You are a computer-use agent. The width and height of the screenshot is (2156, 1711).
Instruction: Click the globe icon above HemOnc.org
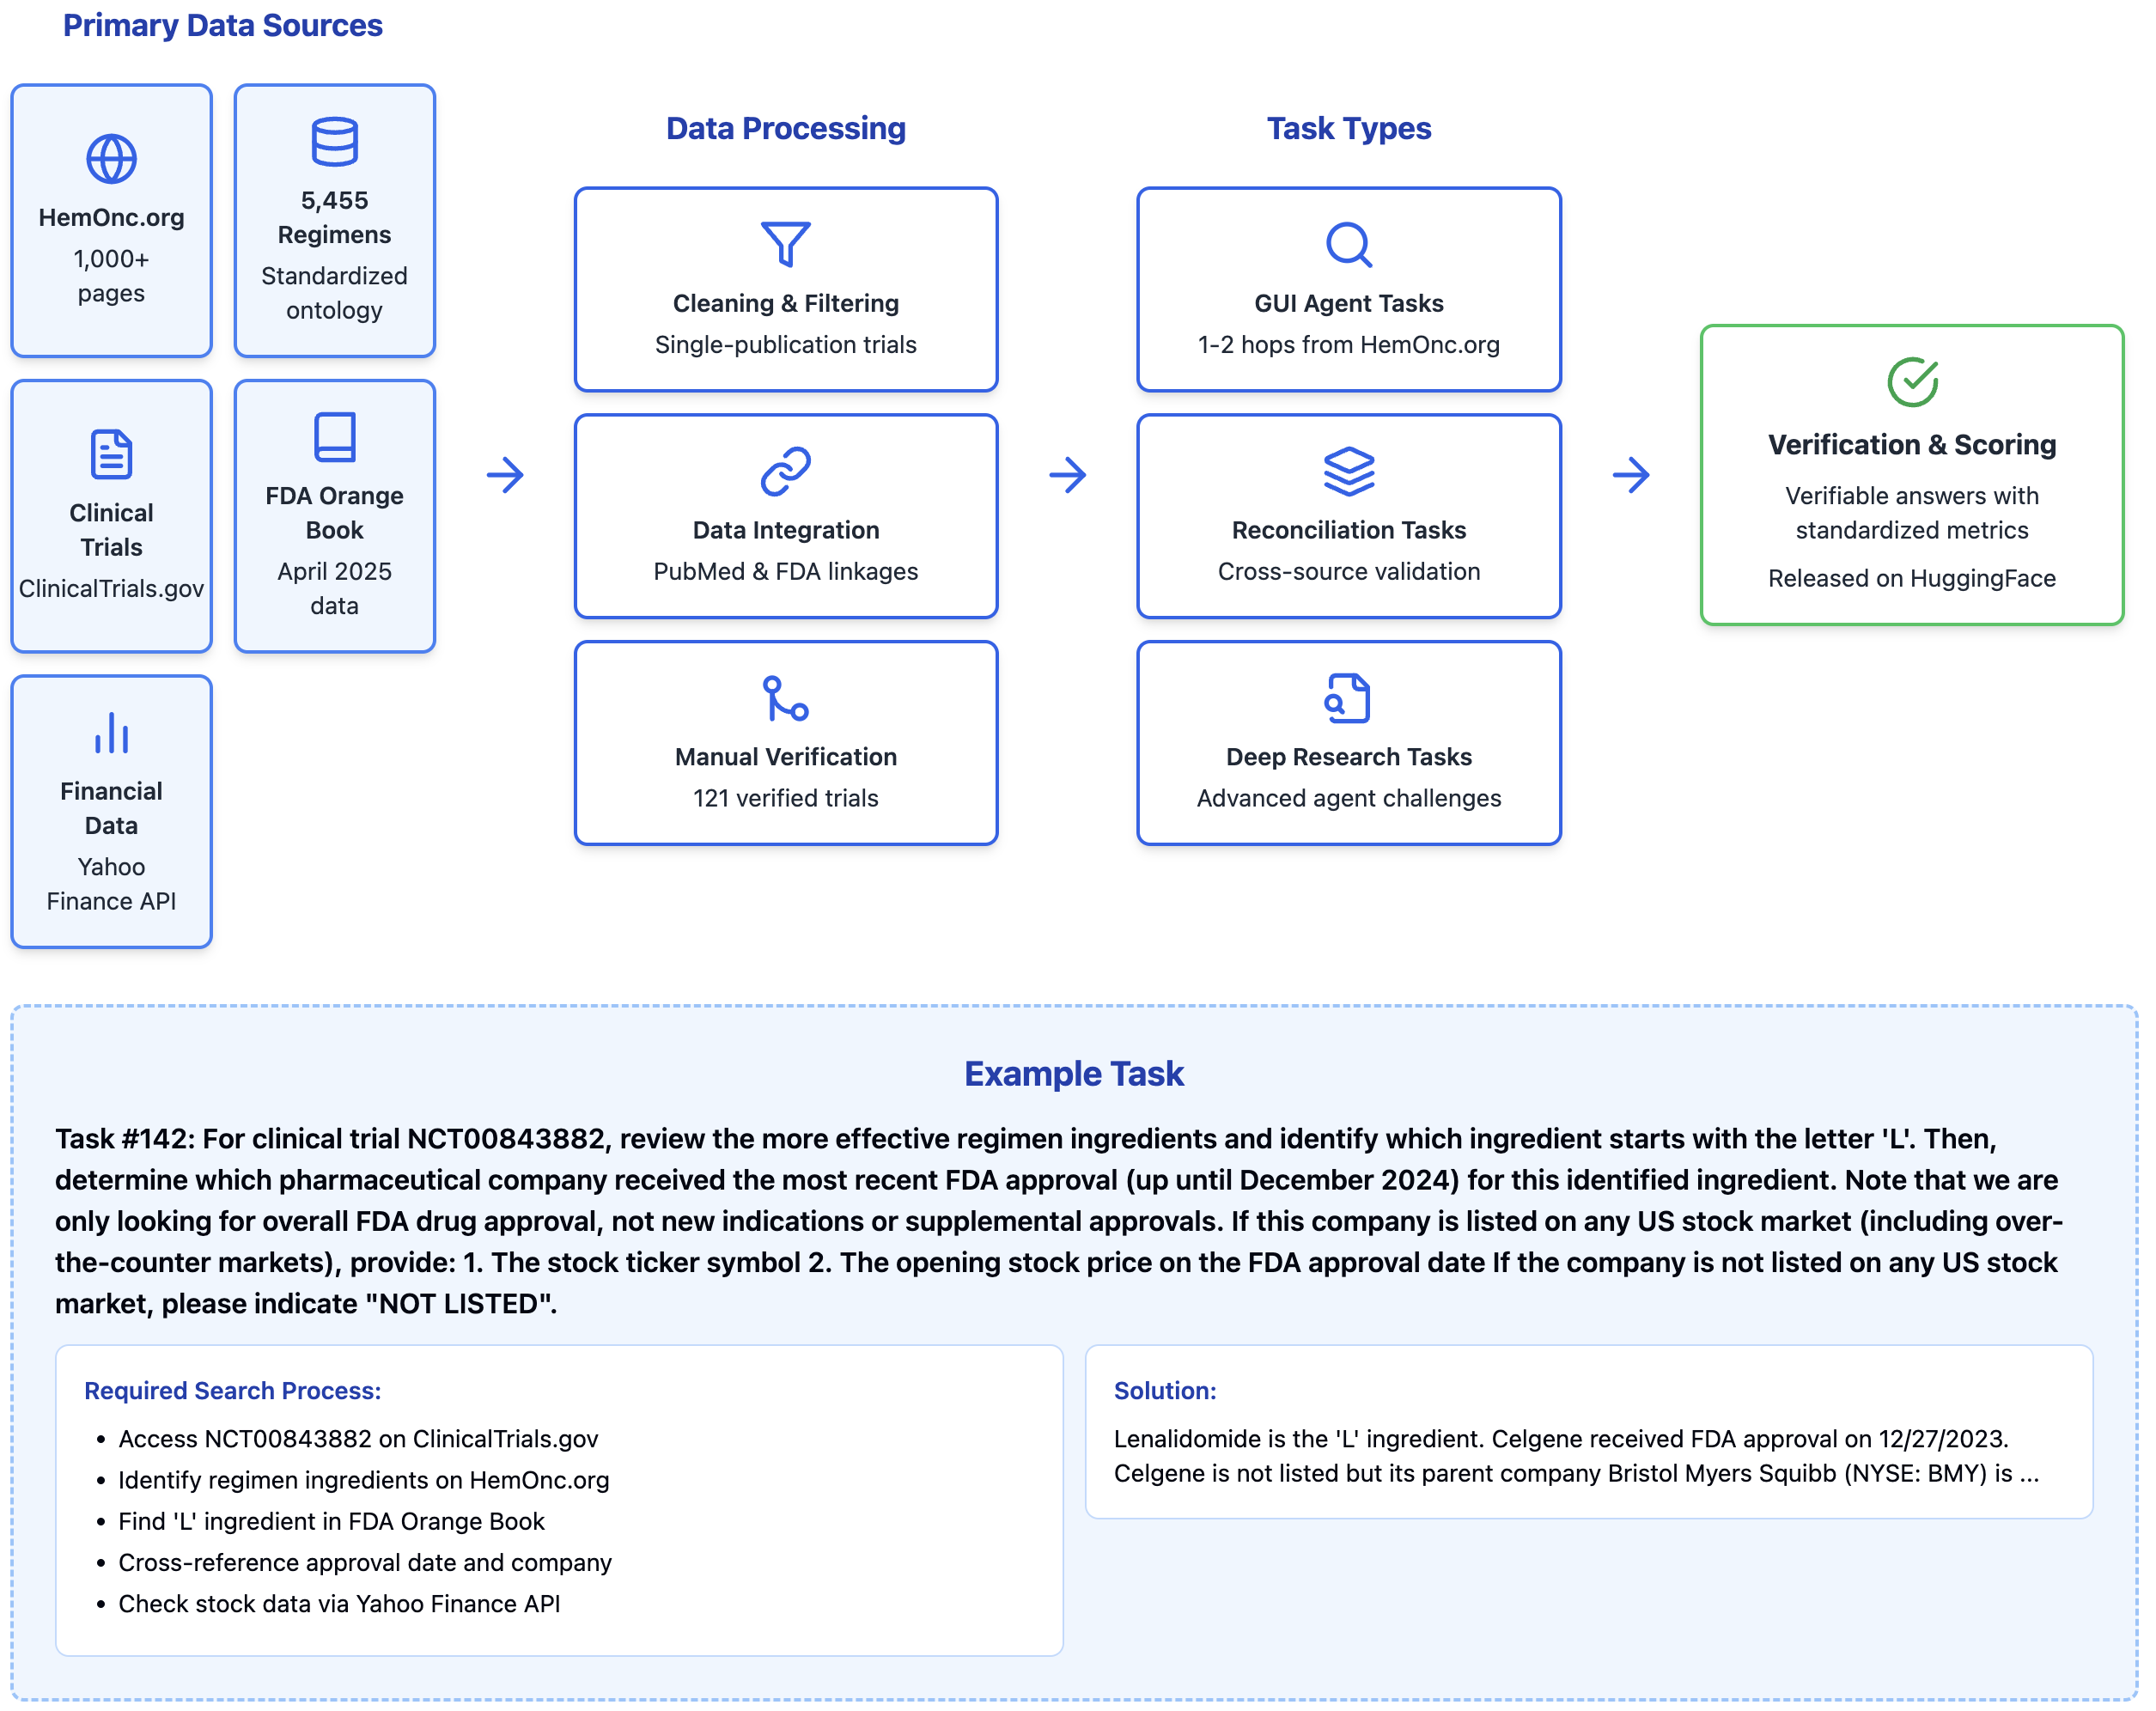(111, 158)
